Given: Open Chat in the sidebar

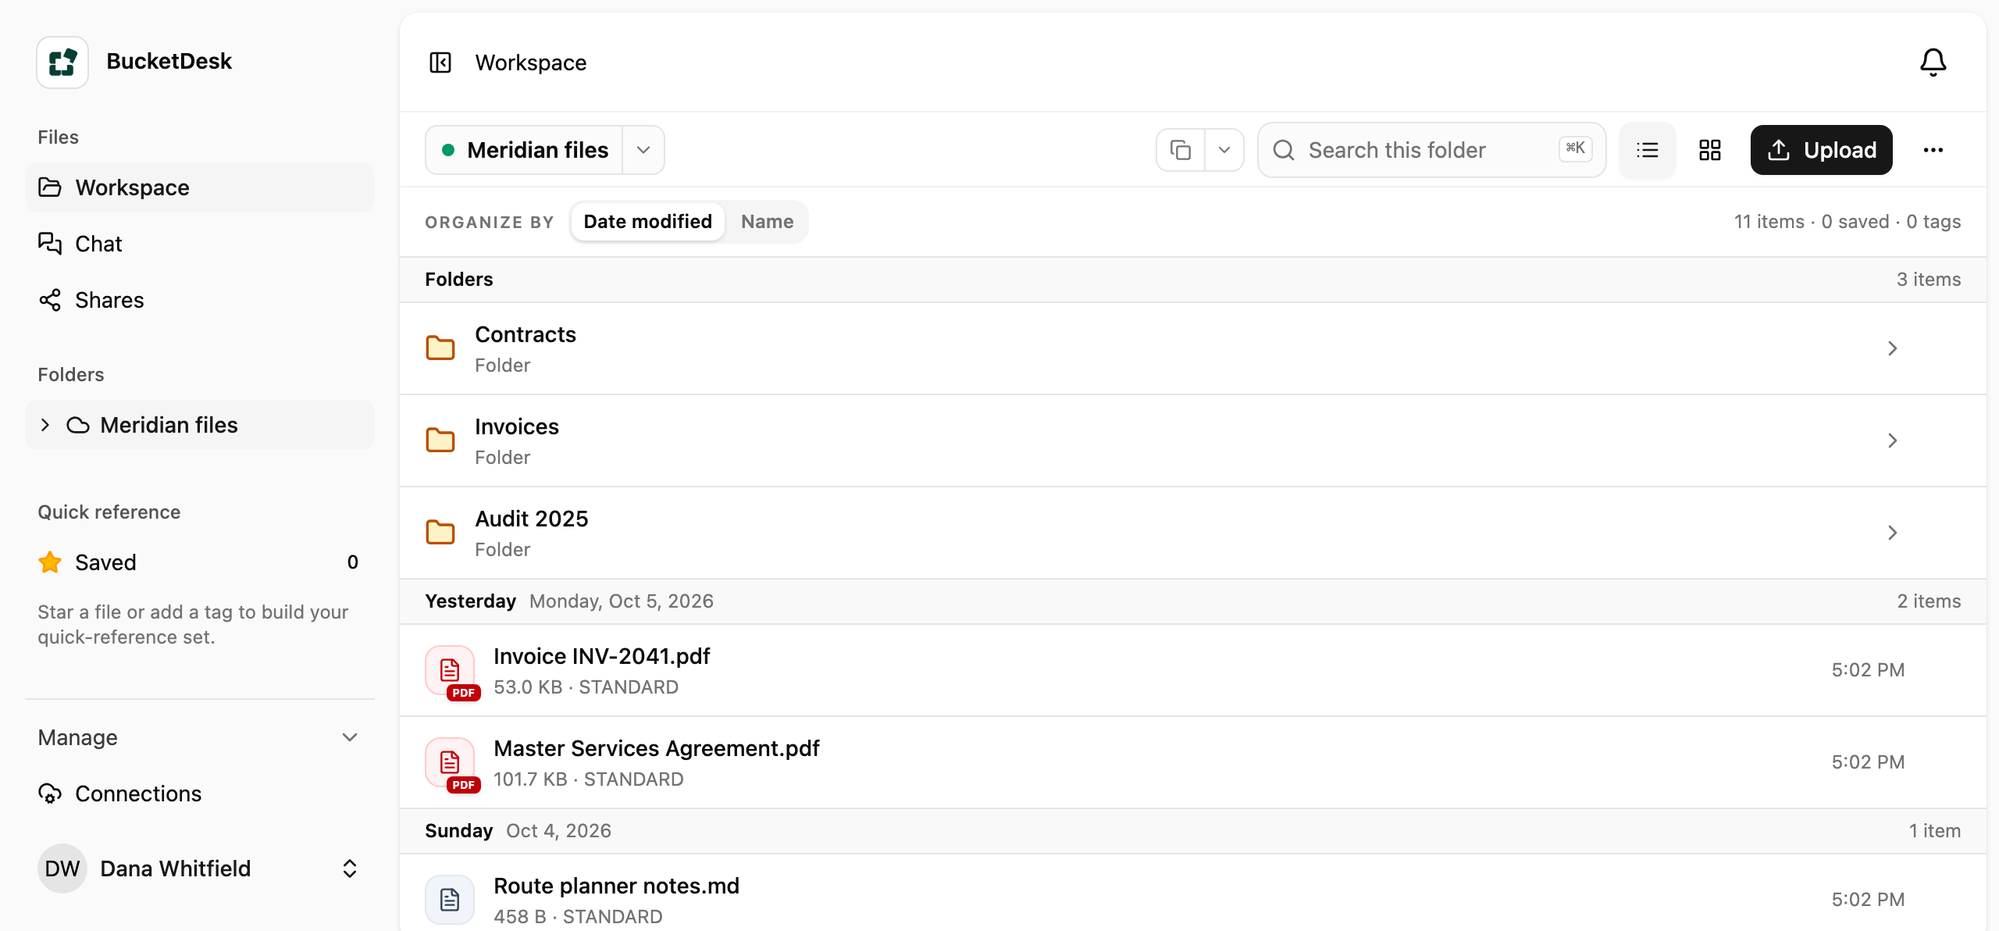Looking at the screenshot, I should [200, 244].
